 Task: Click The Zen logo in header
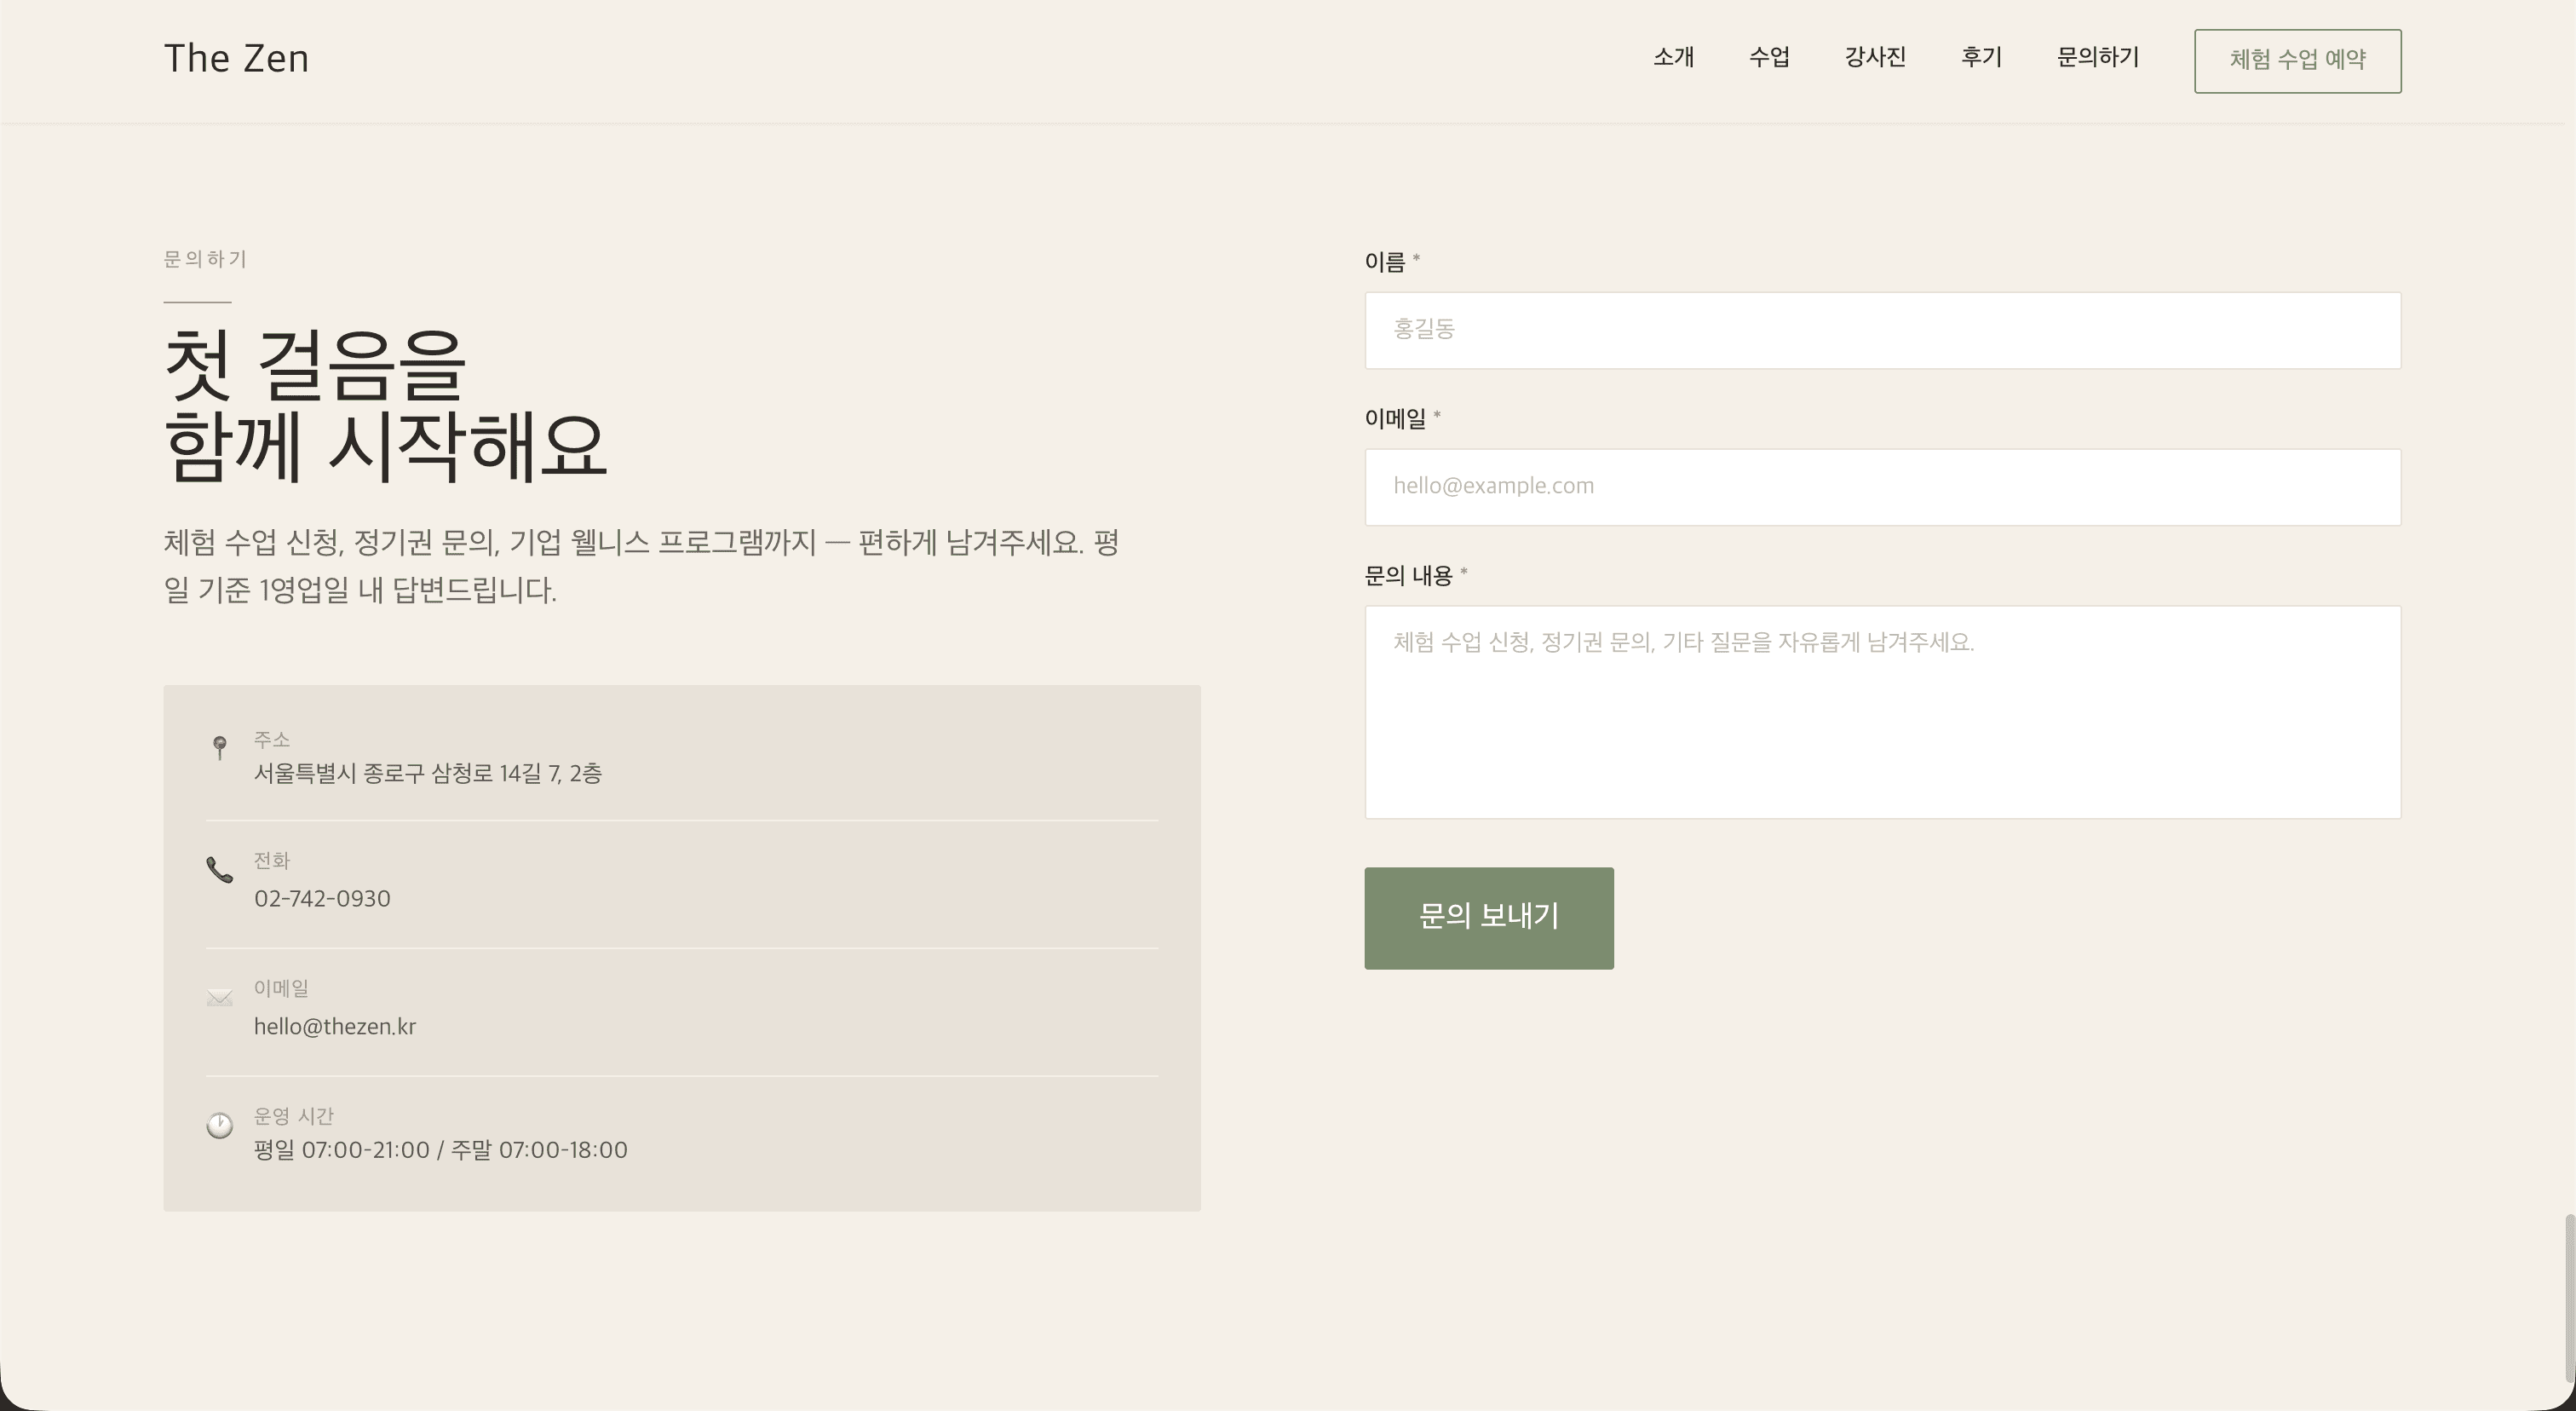tap(236, 59)
